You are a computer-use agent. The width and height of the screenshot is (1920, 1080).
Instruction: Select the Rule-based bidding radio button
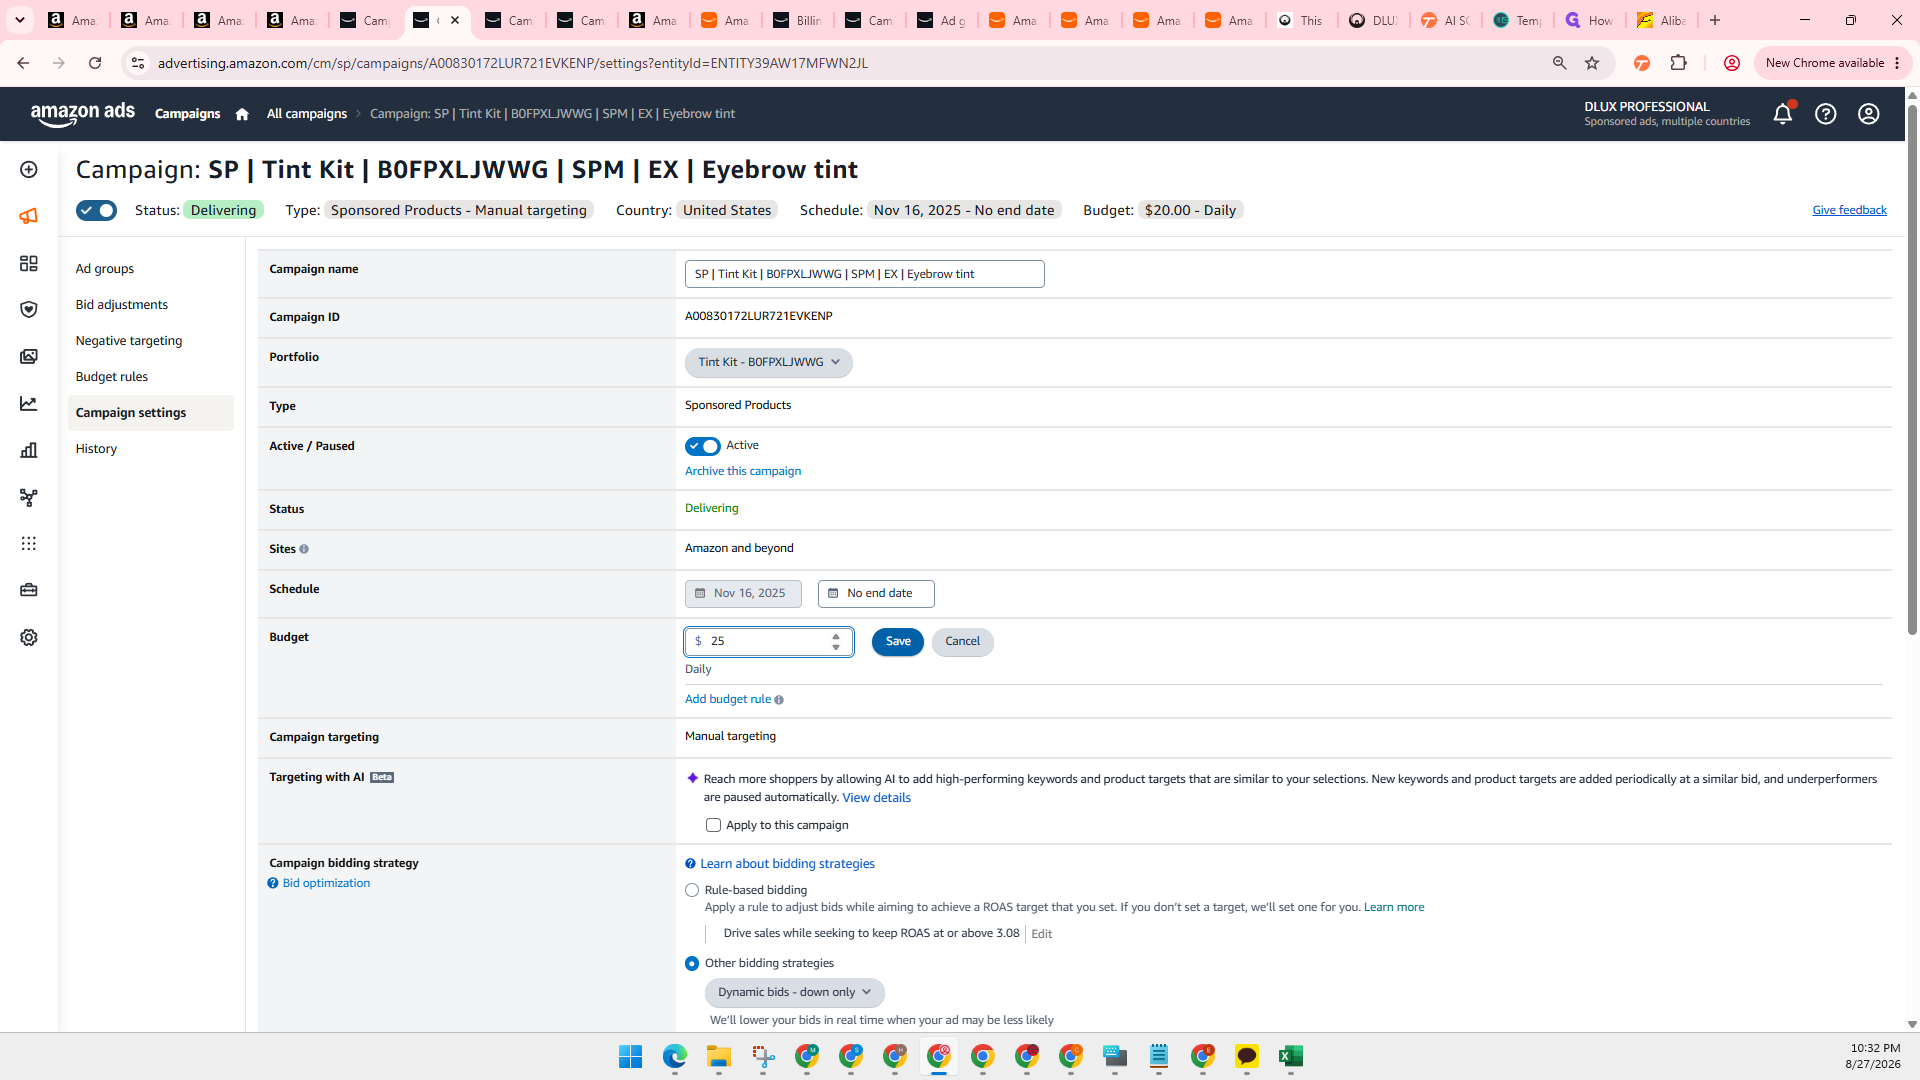tap(692, 890)
